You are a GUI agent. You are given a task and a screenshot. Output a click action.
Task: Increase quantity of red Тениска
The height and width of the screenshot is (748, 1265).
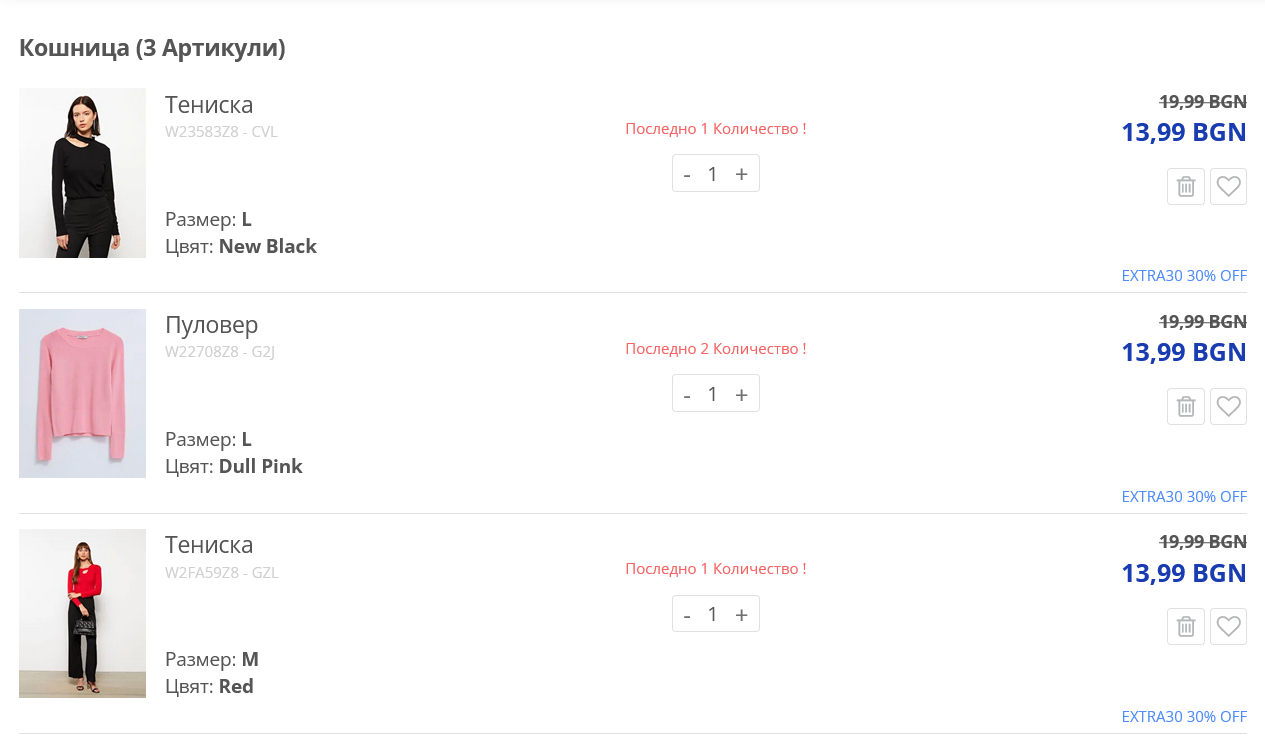point(741,614)
